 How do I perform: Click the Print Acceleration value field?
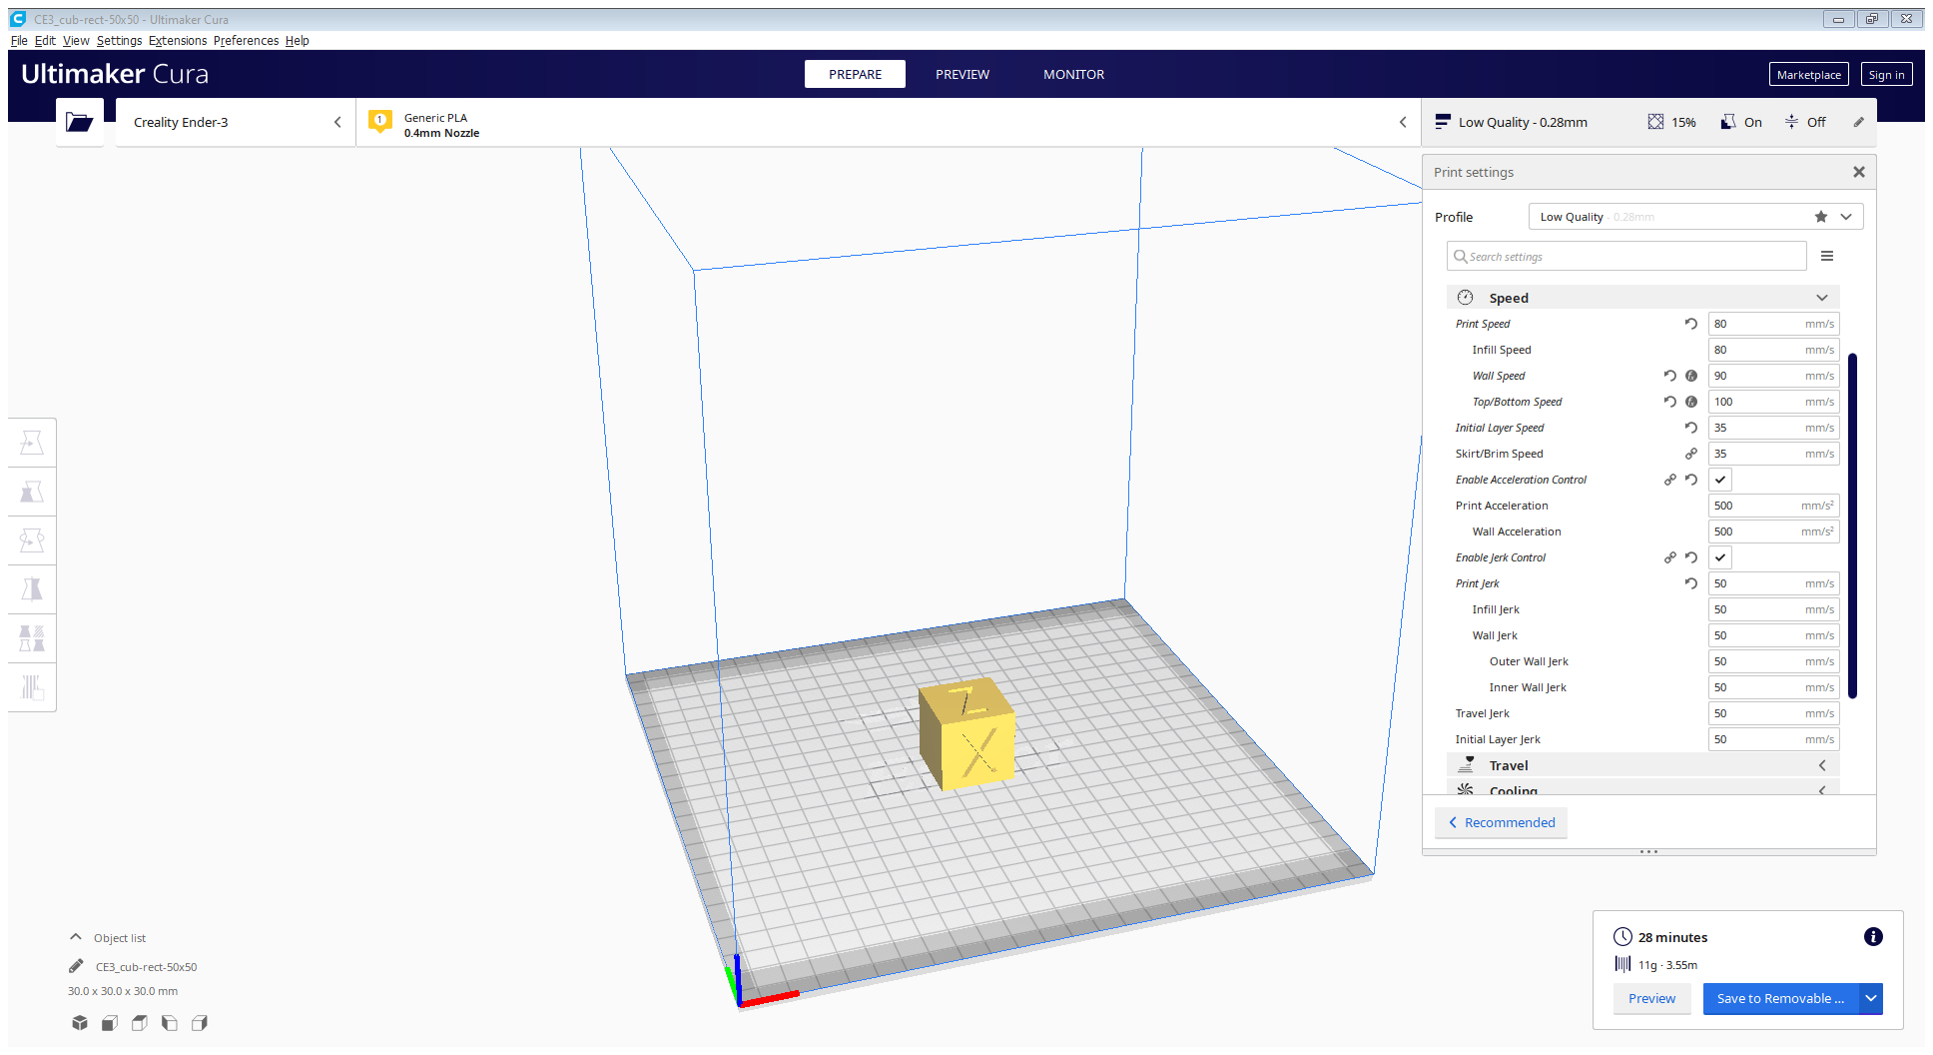click(x=1774, y=506)
